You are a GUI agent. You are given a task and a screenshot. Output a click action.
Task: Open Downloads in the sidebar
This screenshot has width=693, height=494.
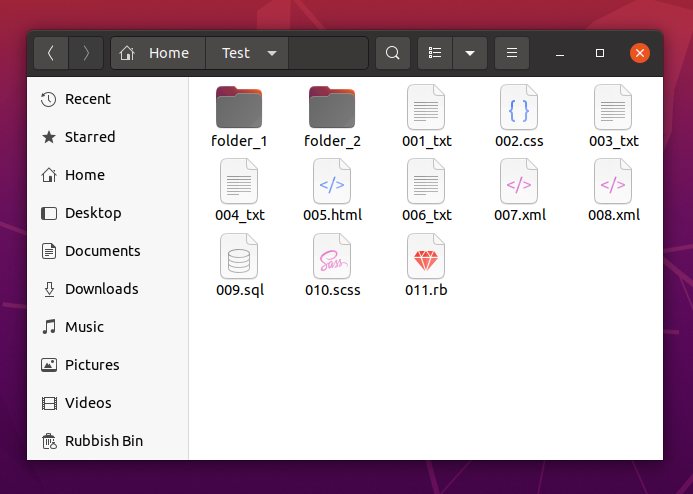(x=108, y=289)
